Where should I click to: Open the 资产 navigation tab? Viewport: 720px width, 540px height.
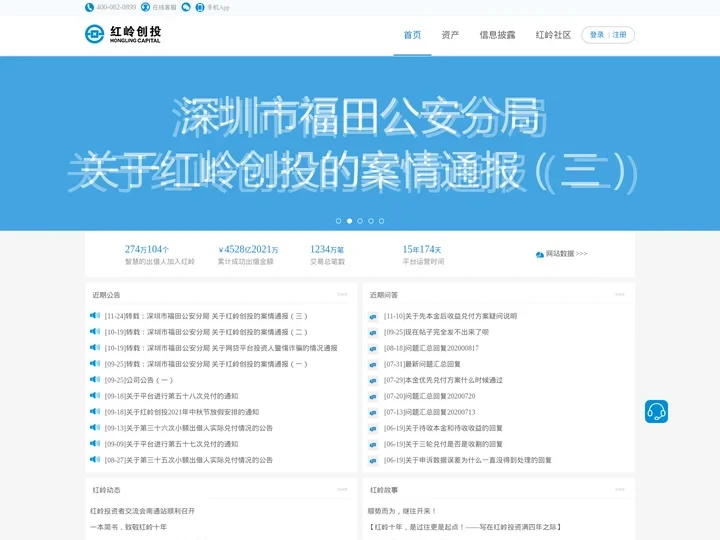(450, 35)
